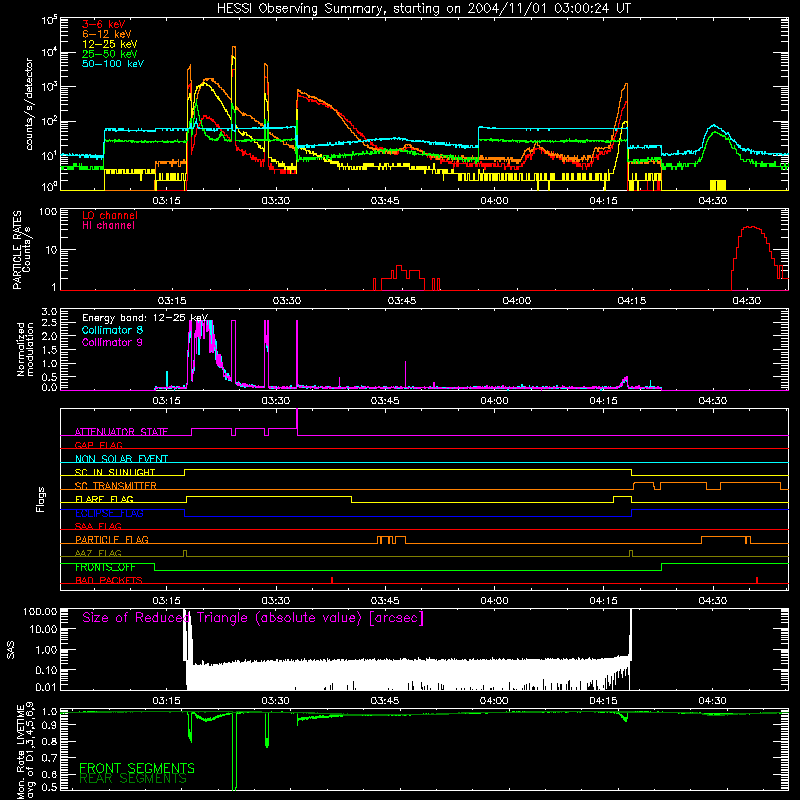Click the FLARE FLAG label
Viewport: 800px width, 800px height.
[104, 499]
